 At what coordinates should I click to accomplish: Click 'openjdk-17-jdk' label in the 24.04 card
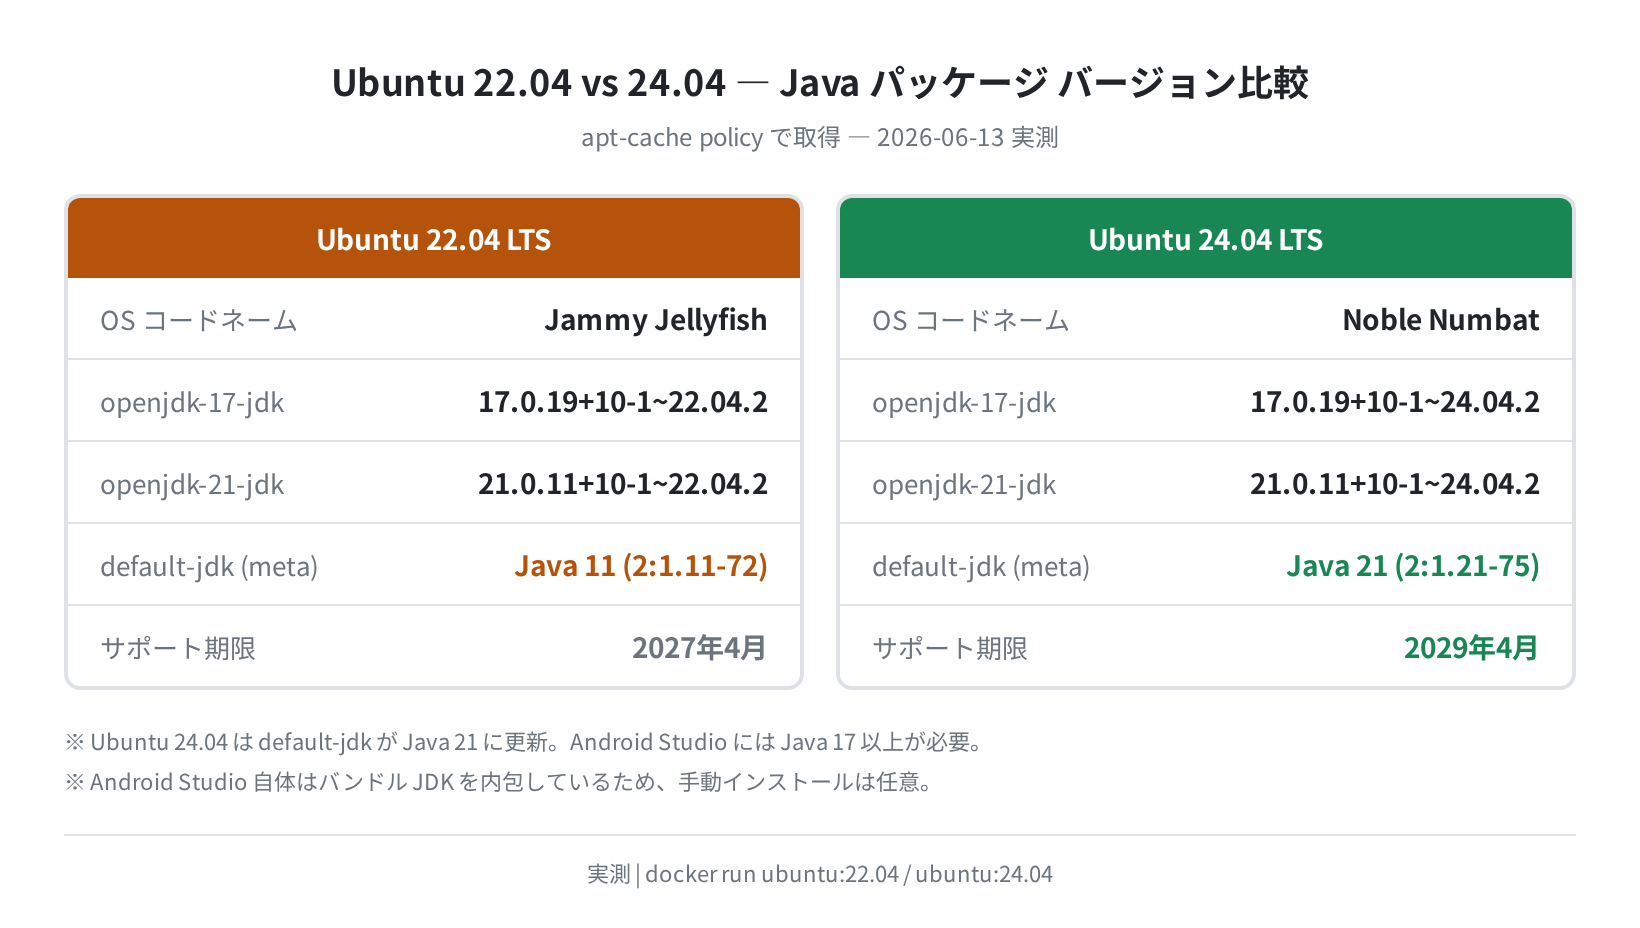964,403
